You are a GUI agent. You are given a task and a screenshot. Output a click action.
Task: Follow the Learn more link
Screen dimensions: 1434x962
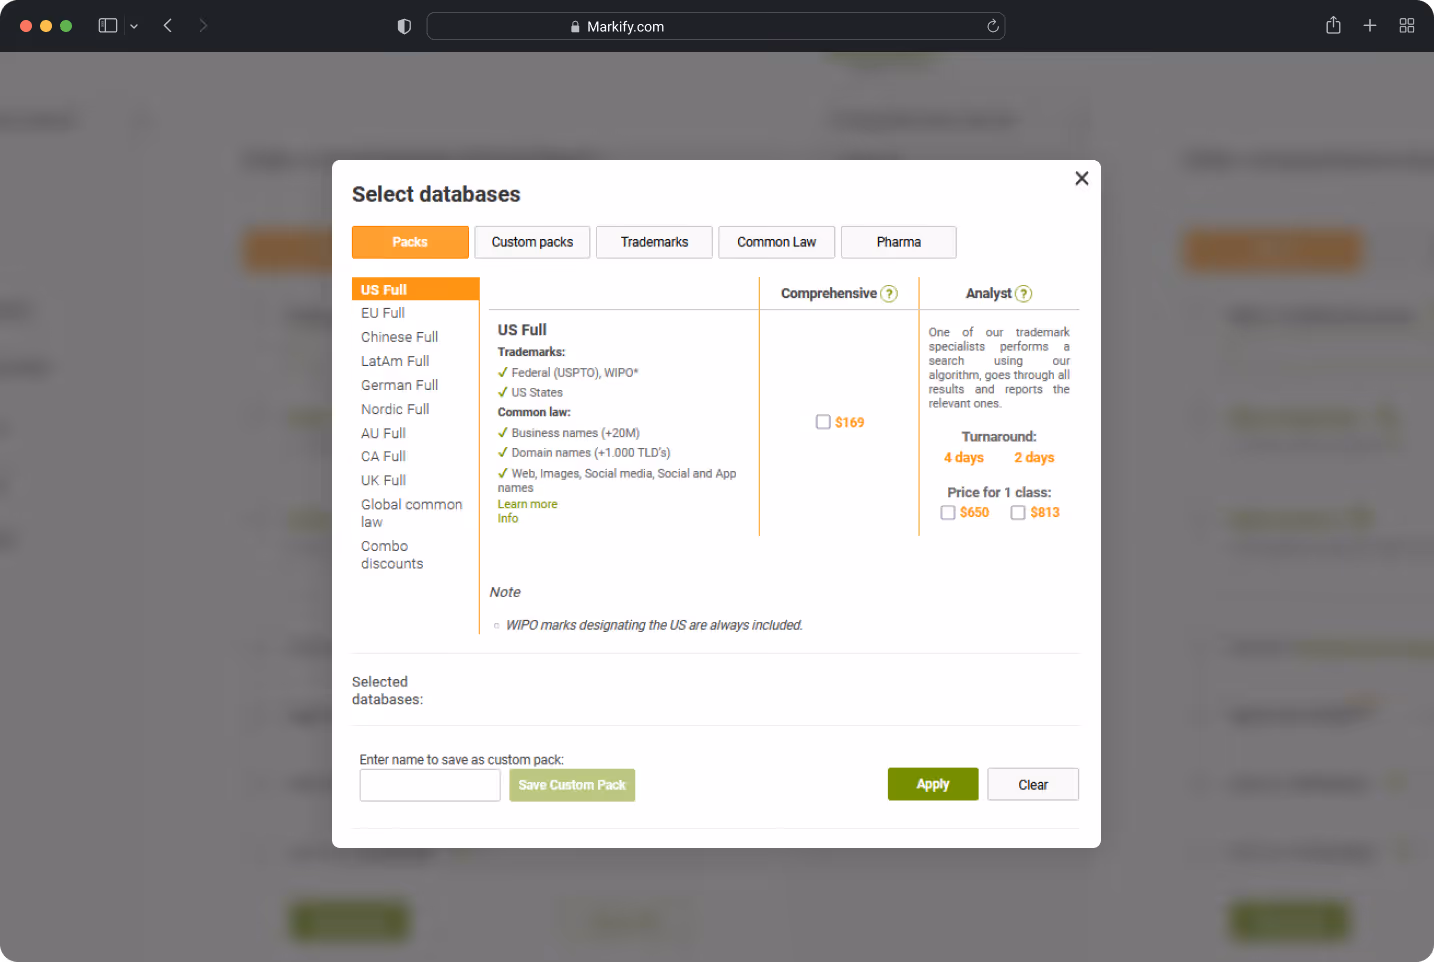(x=527, y=504)
